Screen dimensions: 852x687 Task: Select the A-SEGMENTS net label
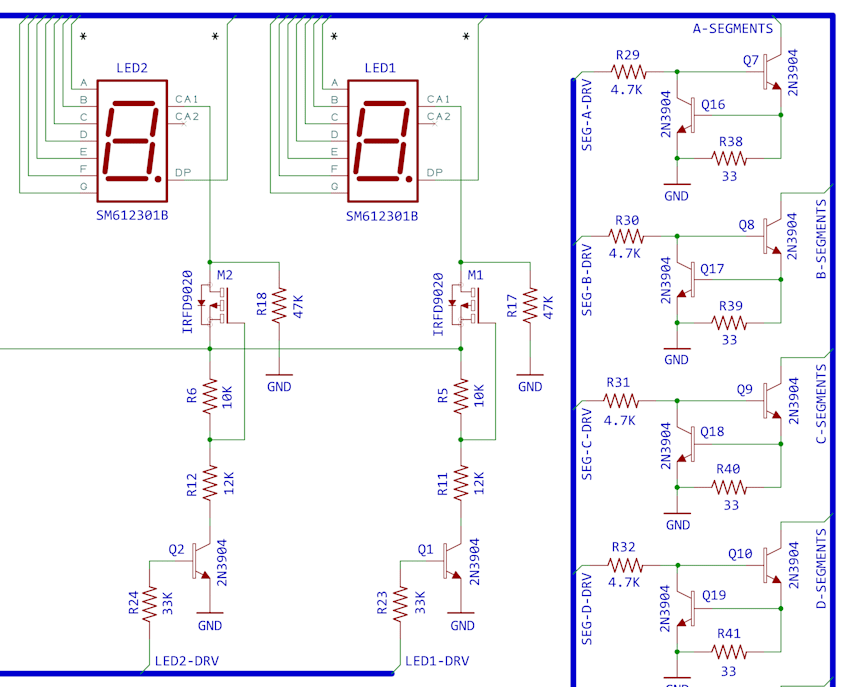coord(733,29)
